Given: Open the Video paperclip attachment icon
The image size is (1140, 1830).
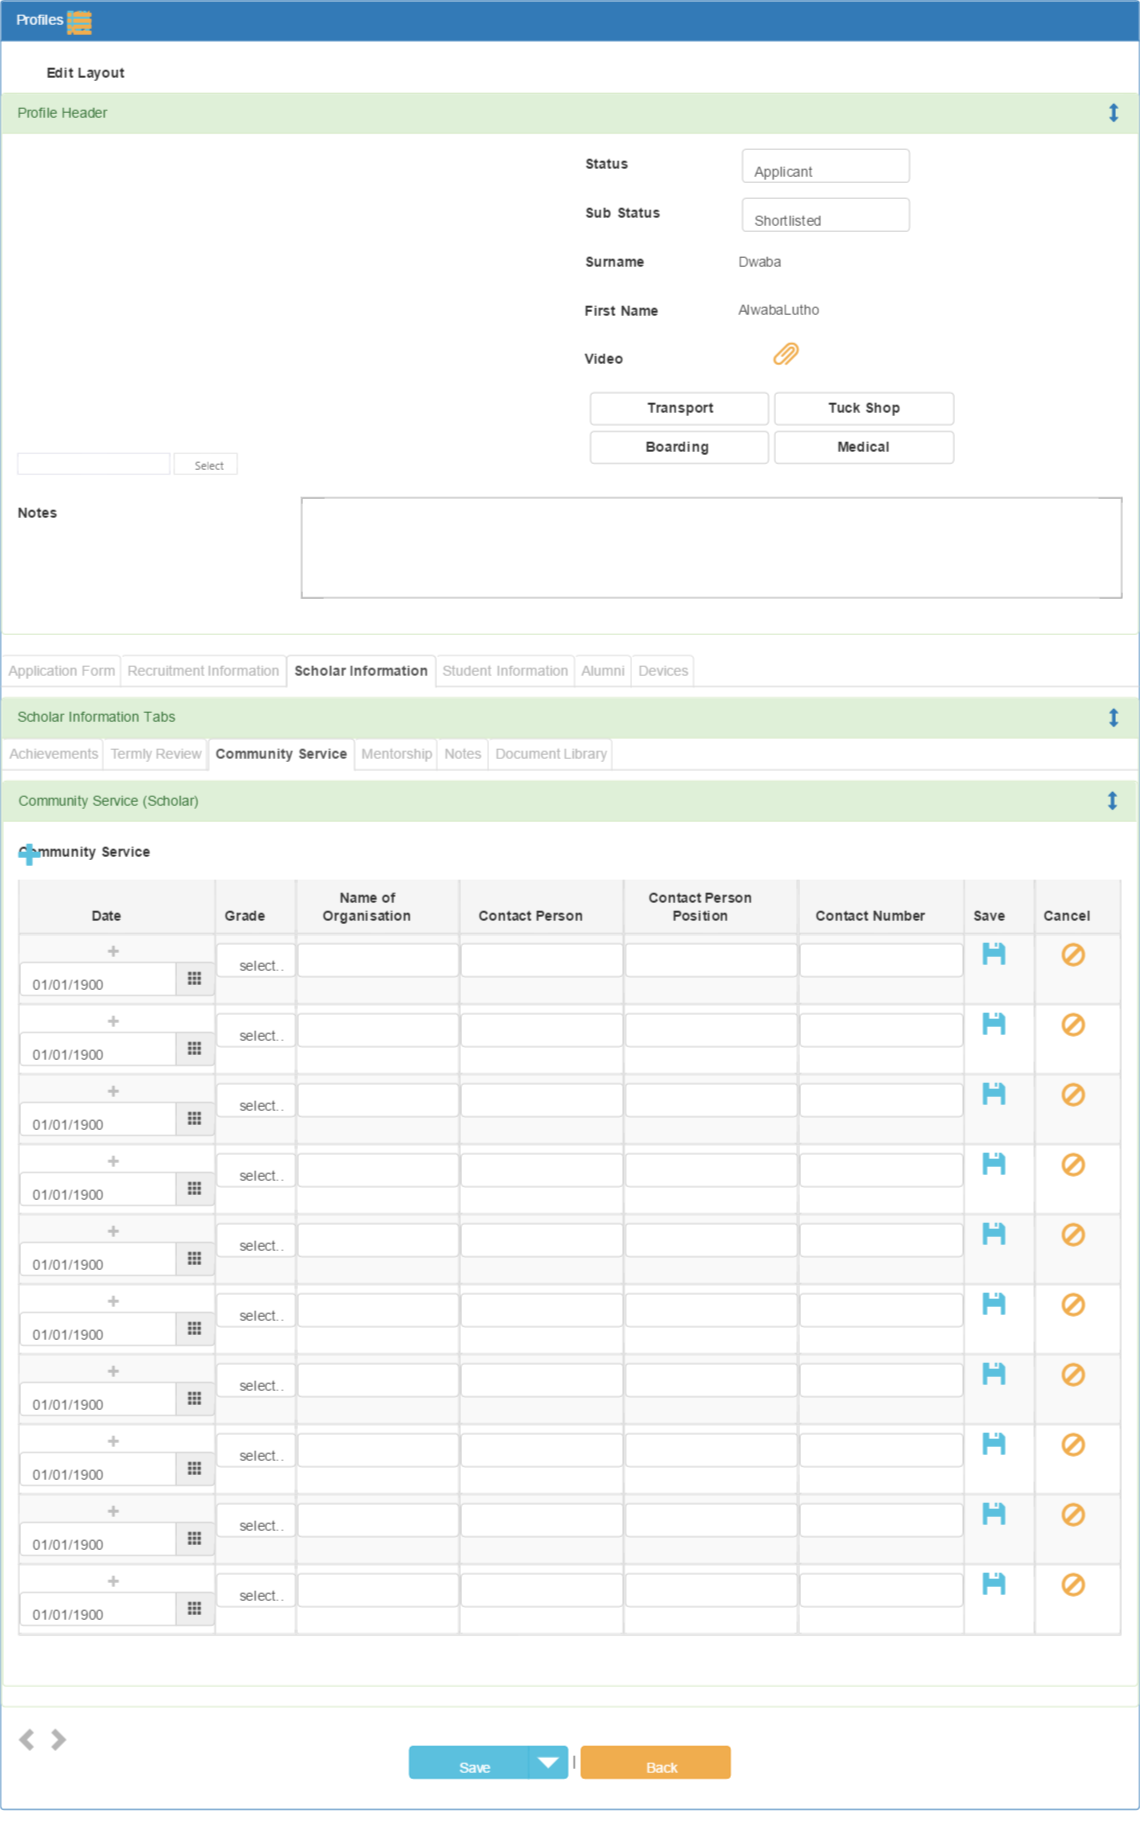Looking at the screenshot, I should 786,355.
